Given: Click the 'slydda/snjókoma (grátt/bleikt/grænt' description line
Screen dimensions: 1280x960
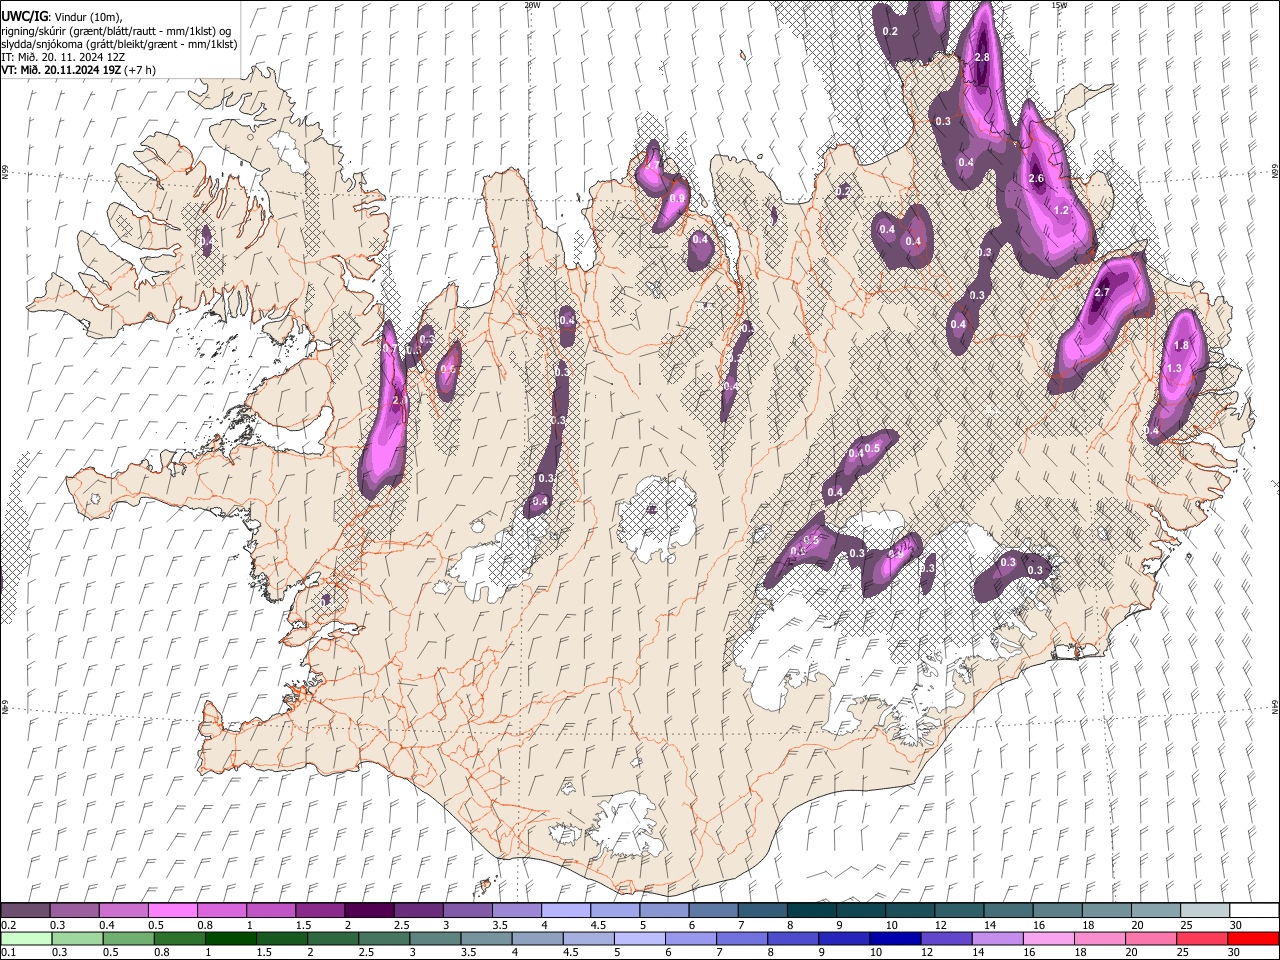Looking at the screenshot, I should (119, 44).
